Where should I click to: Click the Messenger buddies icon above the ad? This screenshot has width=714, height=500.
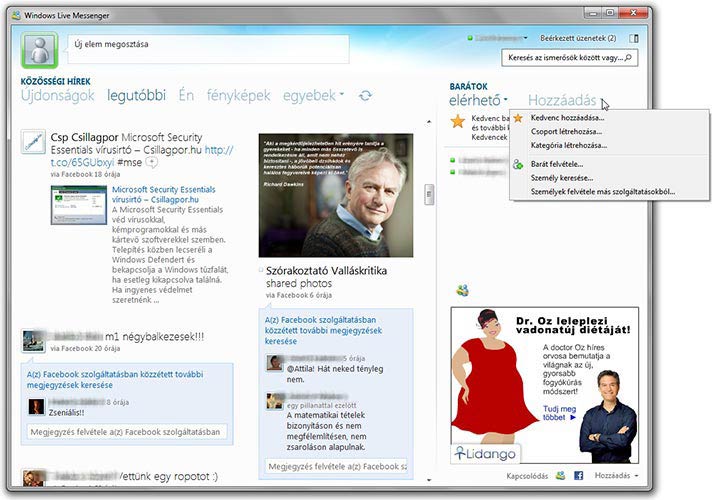(x=462, y=290)
